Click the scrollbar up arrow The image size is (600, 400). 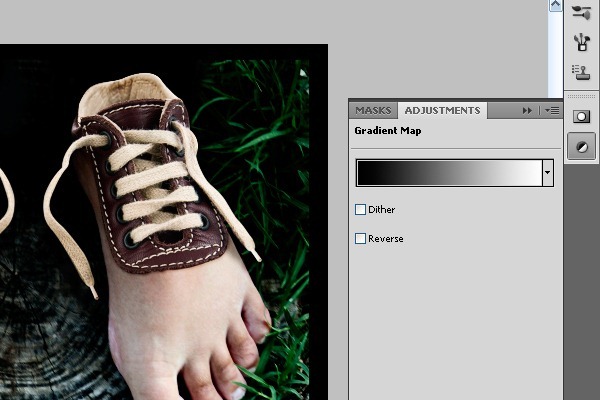(555, 6)
